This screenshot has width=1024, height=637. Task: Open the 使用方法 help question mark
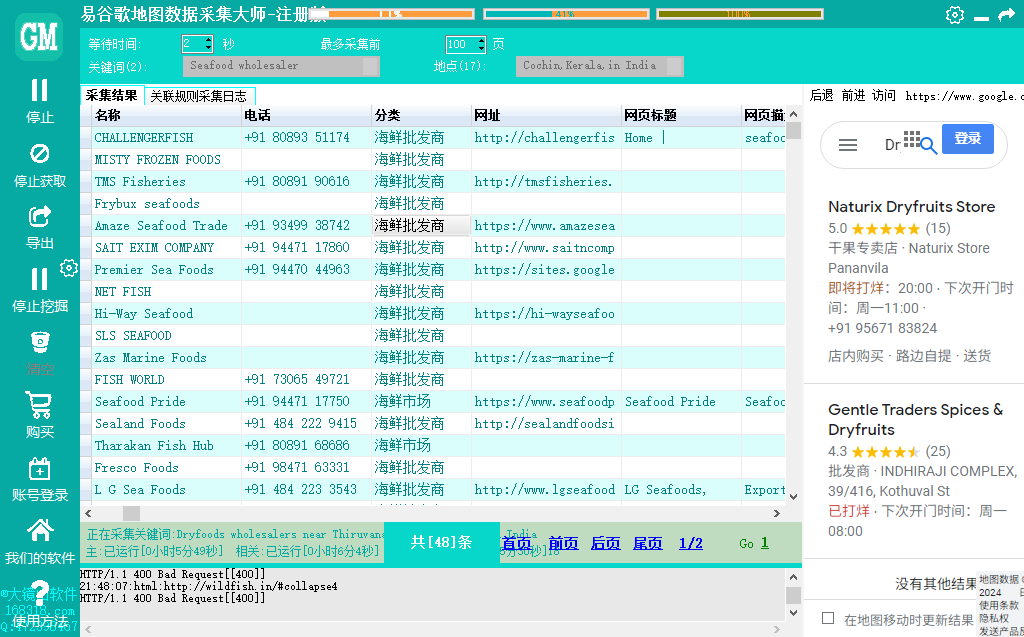pos(40,591)
